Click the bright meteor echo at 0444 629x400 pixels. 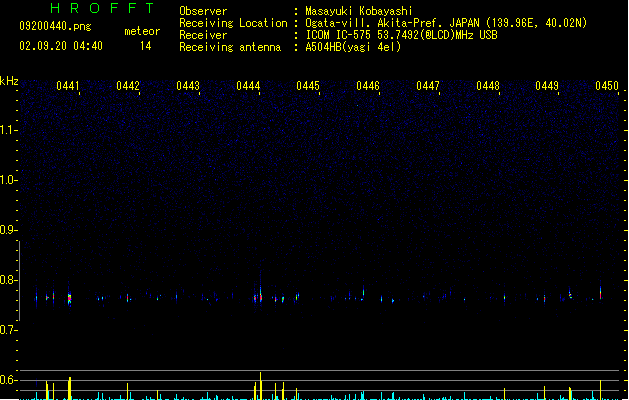pos(260,296)
